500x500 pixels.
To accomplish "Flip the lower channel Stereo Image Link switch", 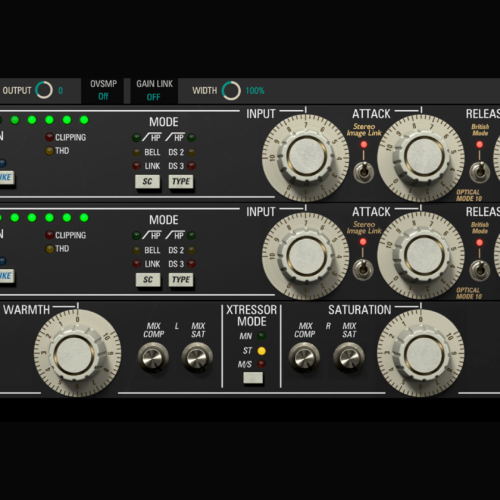I will (x=363, y=269).
